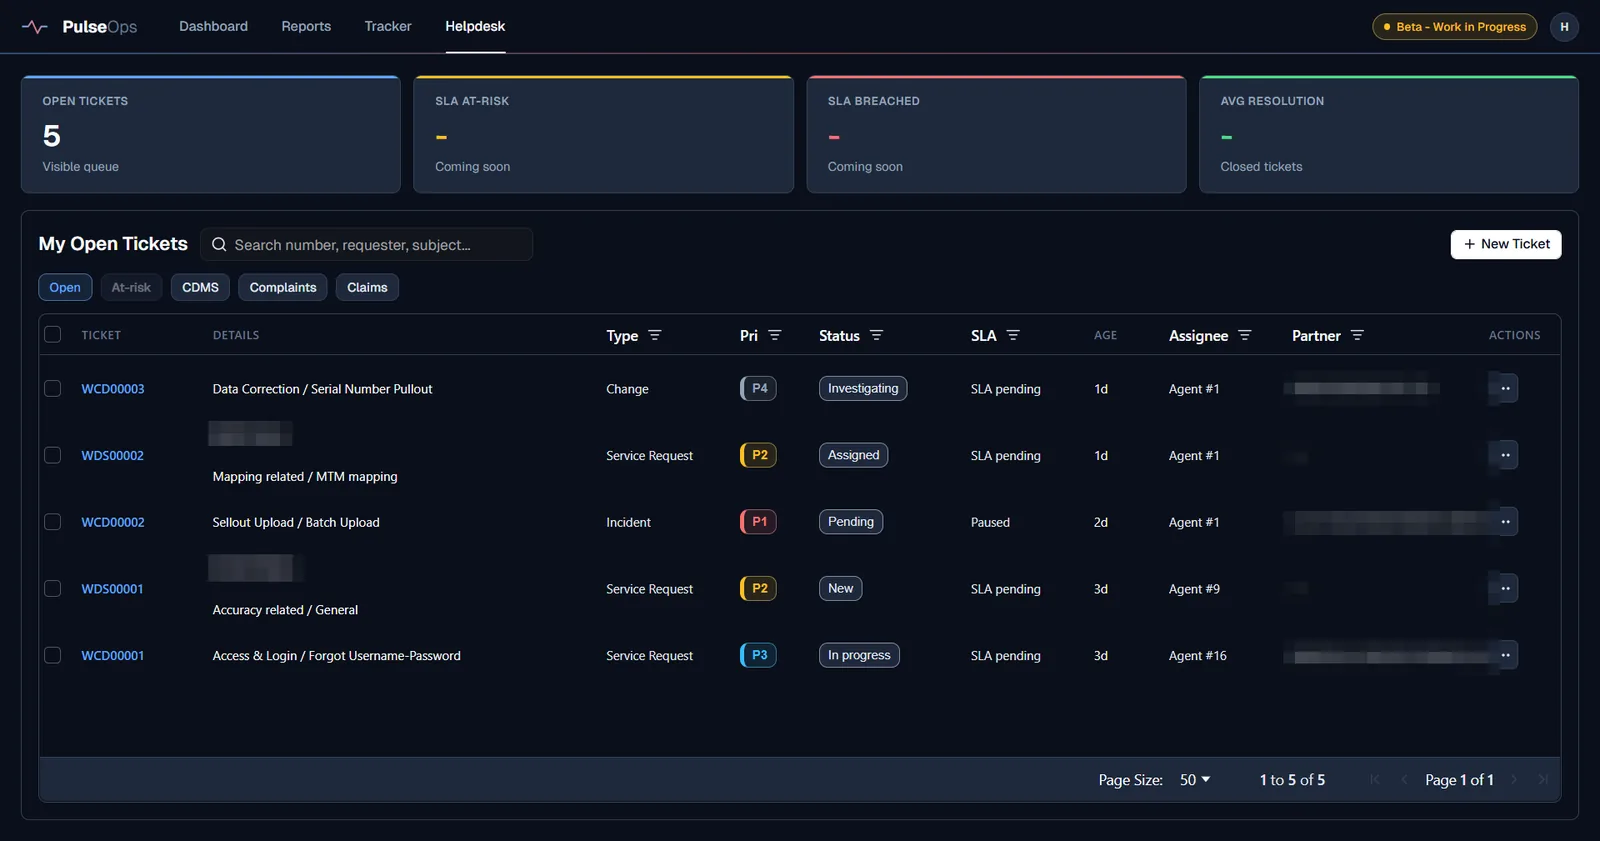Image resolution: width=1600 pixels, height=841 pixels.
Task: Click P2 badge on WDS00001 row
Action: [x=758, y=588]
